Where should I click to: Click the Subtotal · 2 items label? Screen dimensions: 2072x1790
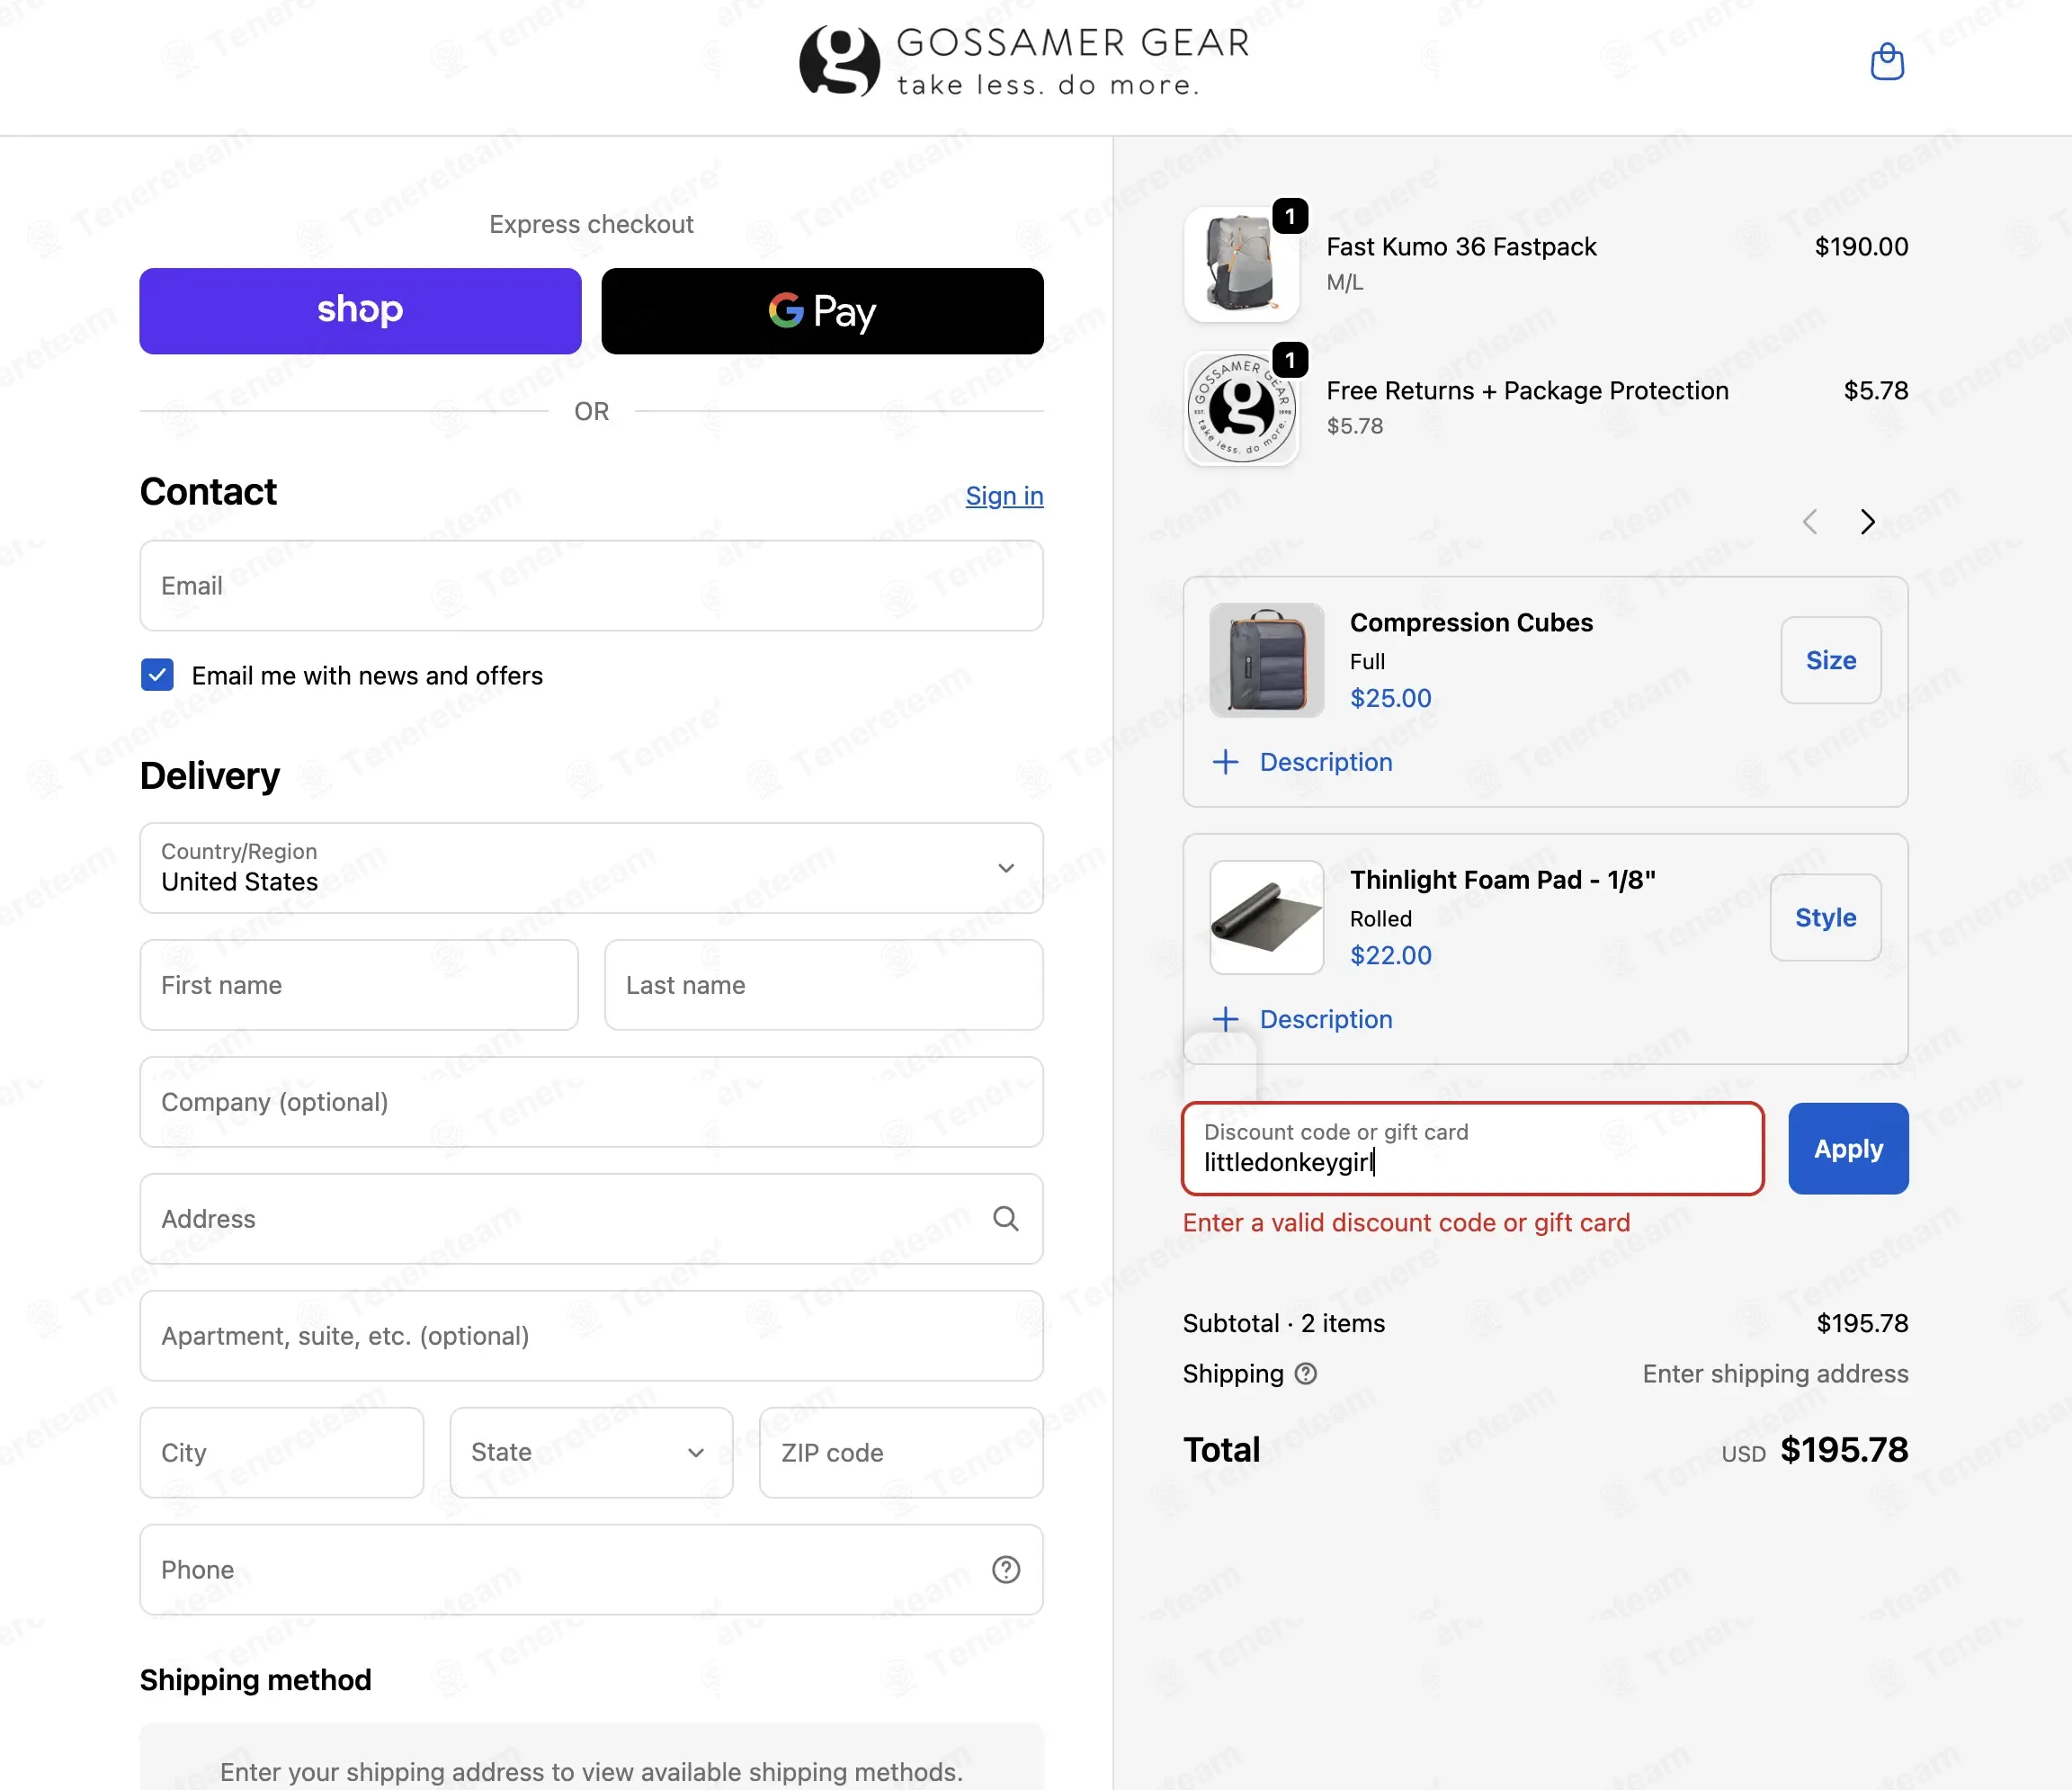point(1283,1323)
